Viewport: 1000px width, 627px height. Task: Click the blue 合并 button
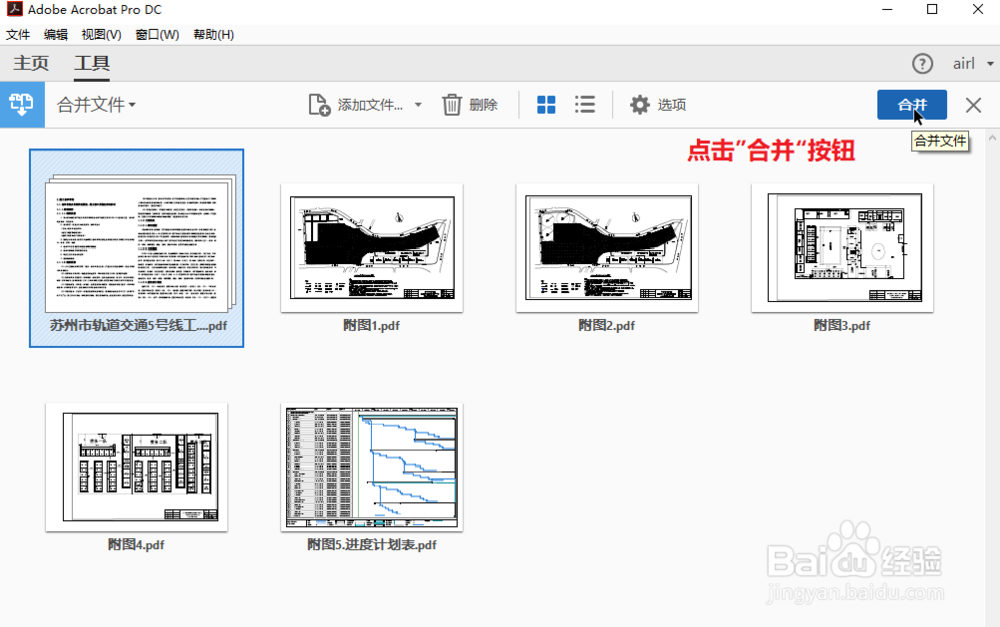pyautogui.click(x=911, y=104)
